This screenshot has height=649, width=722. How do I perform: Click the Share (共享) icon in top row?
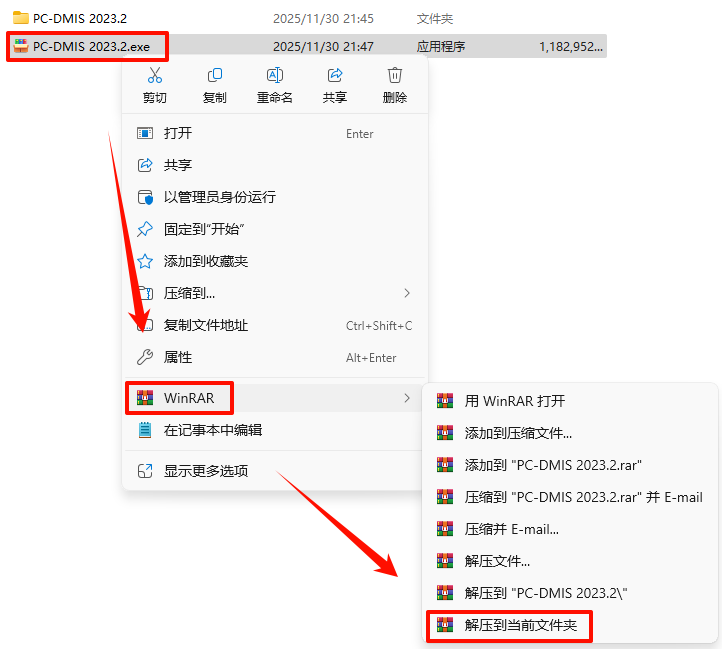click(x=335, y=75)
